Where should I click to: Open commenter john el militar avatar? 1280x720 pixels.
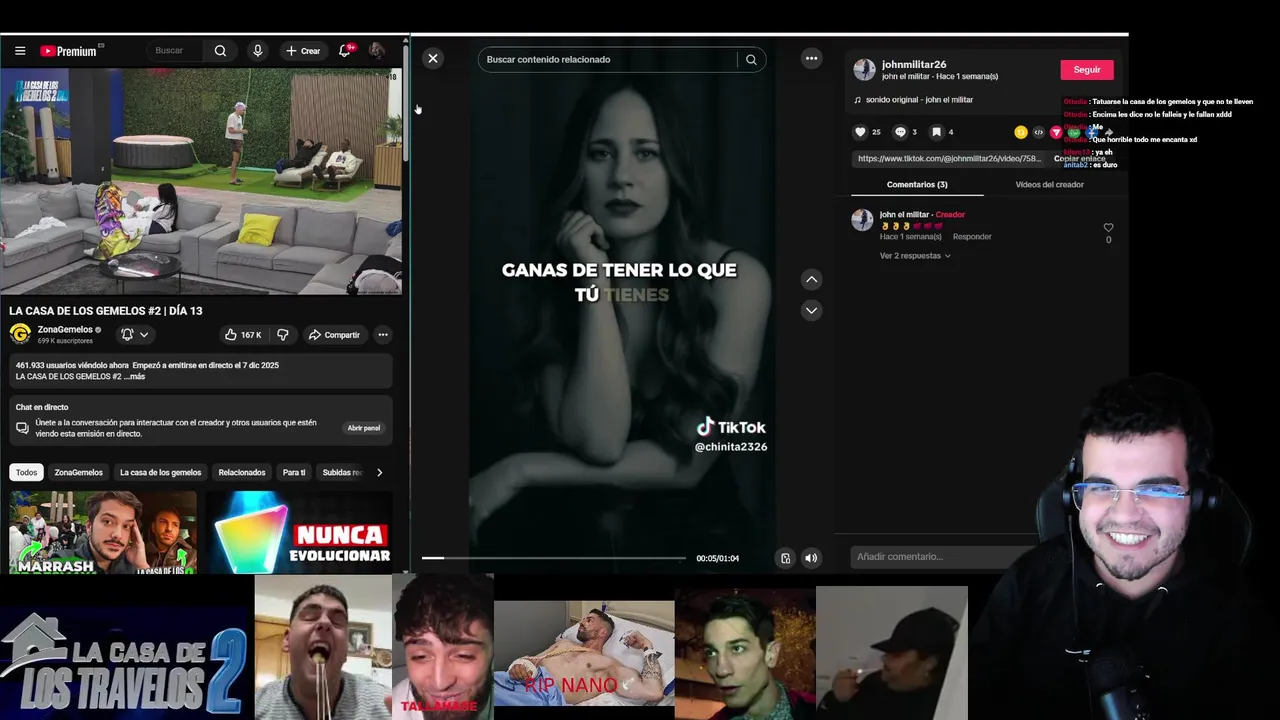[x=862, y=220]
